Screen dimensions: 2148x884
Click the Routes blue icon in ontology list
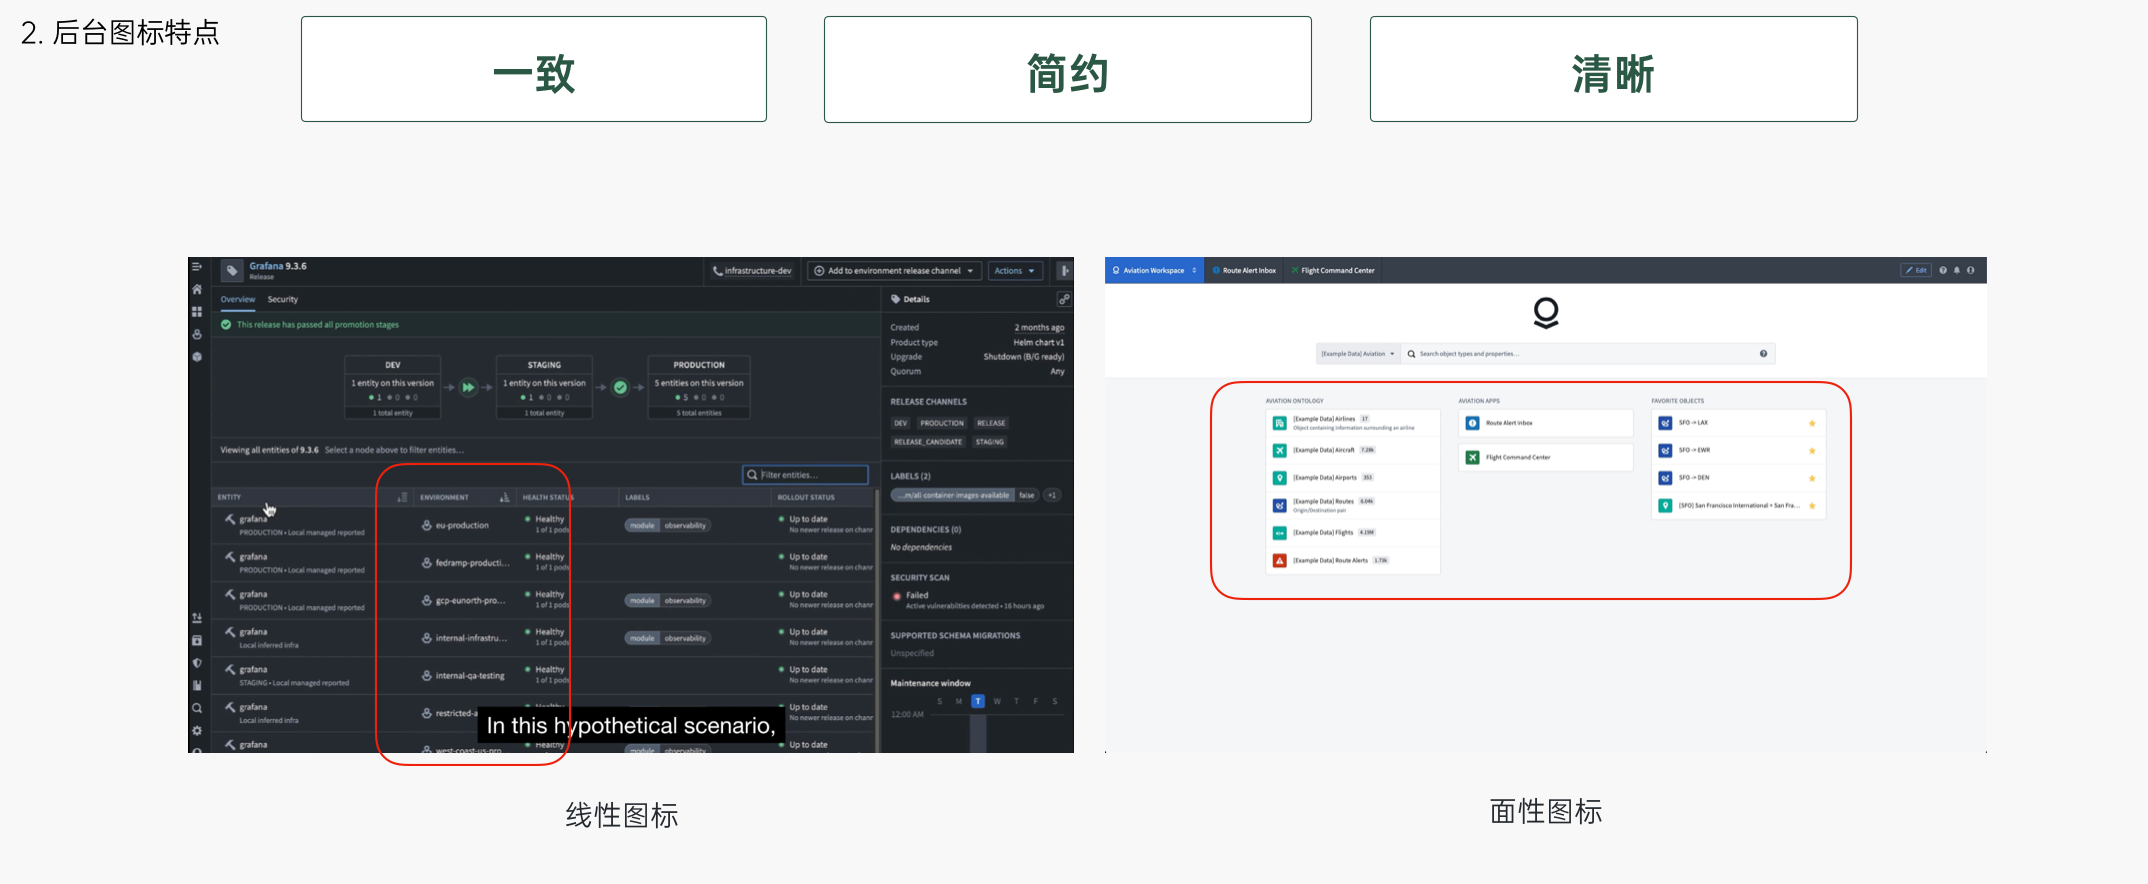point(1279,505)
